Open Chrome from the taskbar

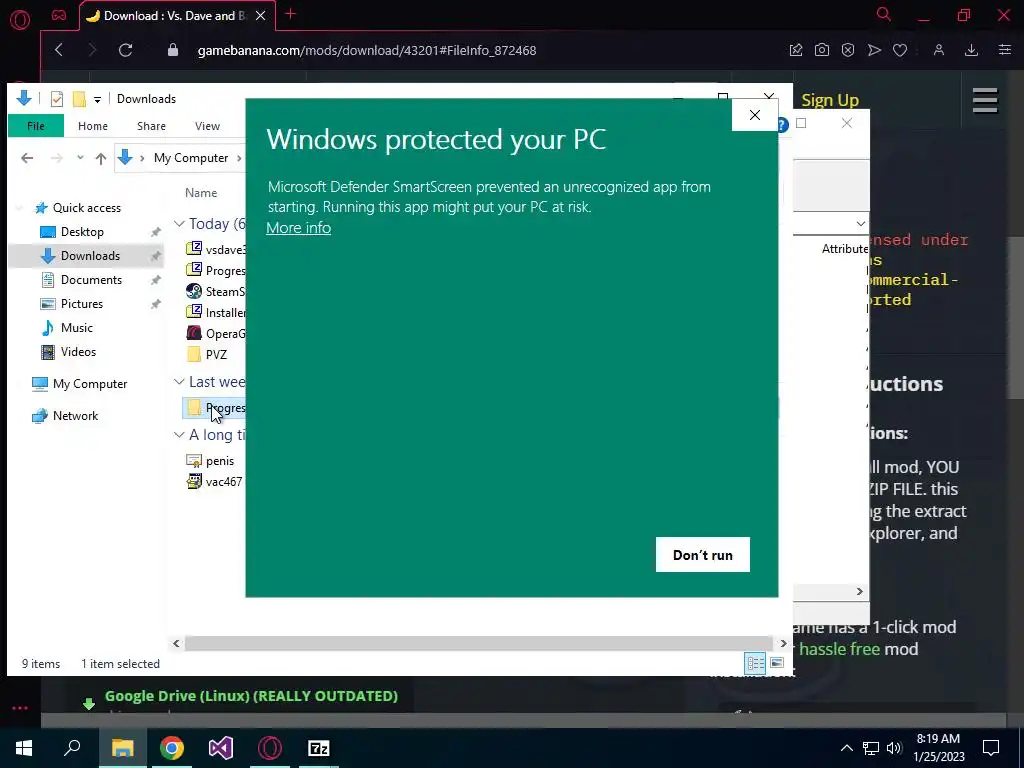172,748
